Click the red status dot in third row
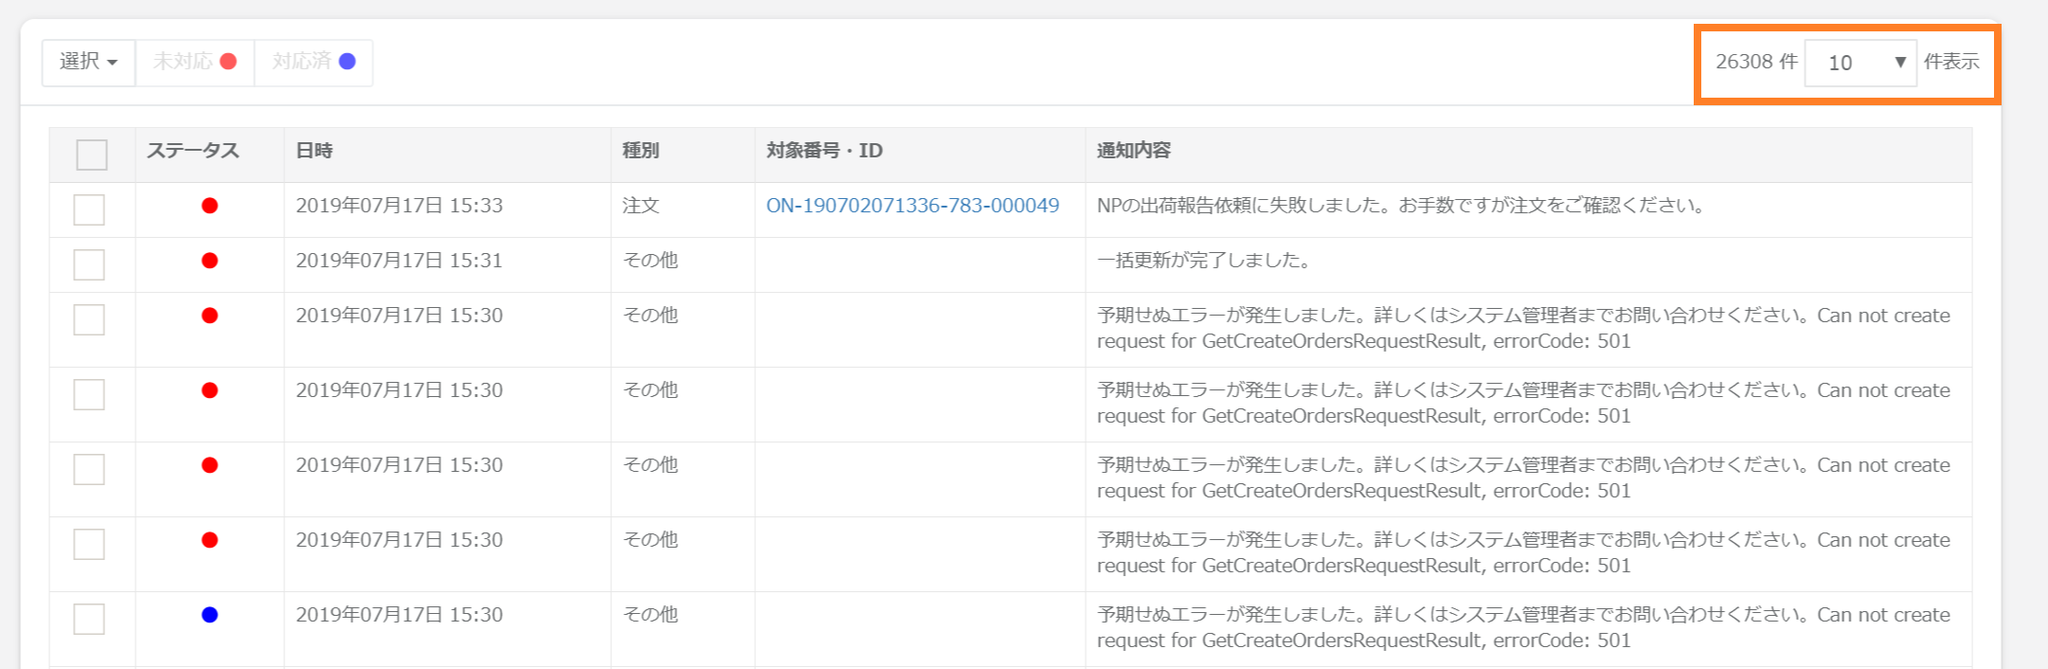The height and width of the screenshot is (669, 2048). 209,316
